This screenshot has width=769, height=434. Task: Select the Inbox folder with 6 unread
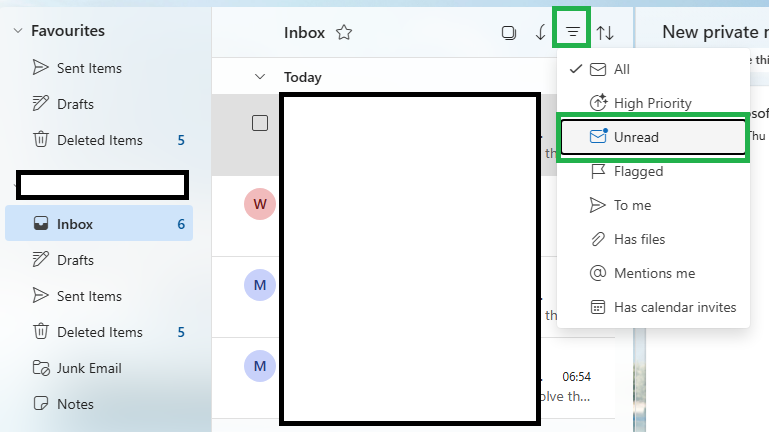(x=99, y=224)
